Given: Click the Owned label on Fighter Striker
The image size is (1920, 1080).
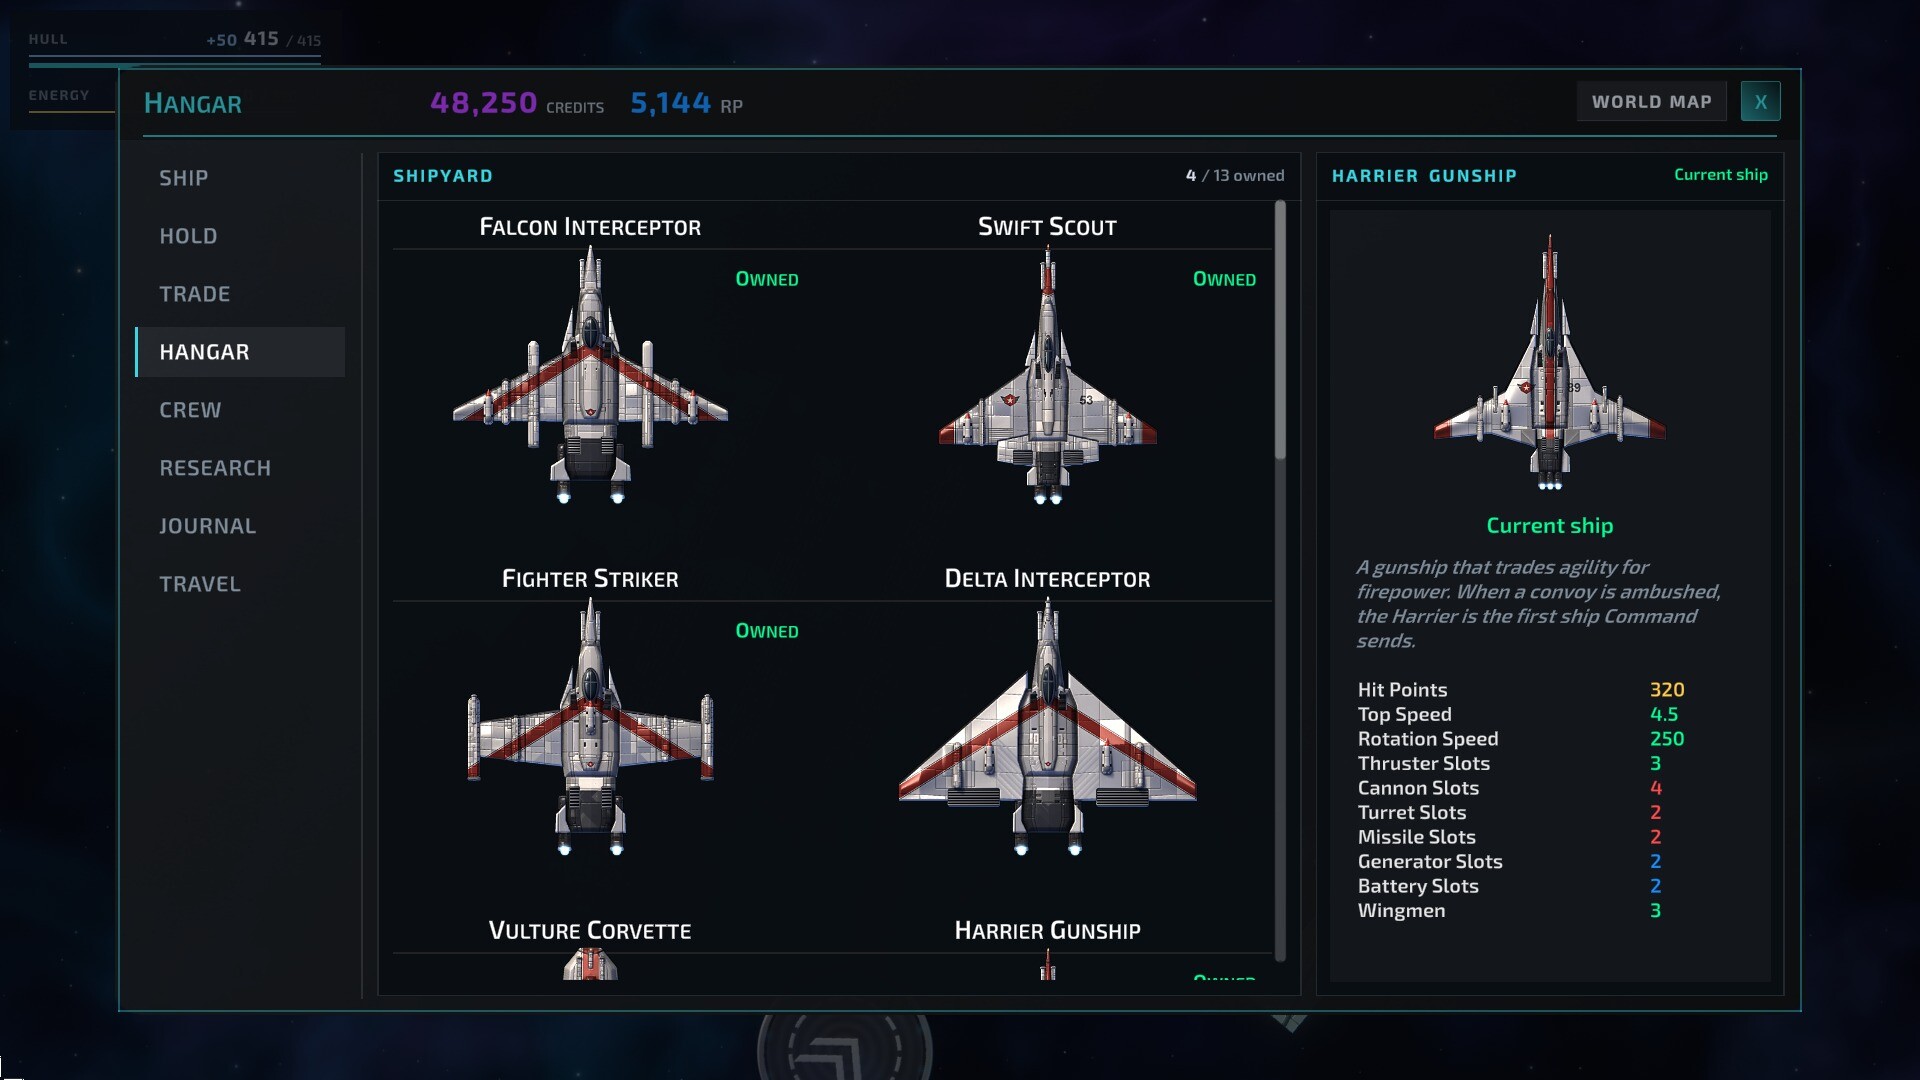Looking at the screenshot, I should tap(767, 631).
